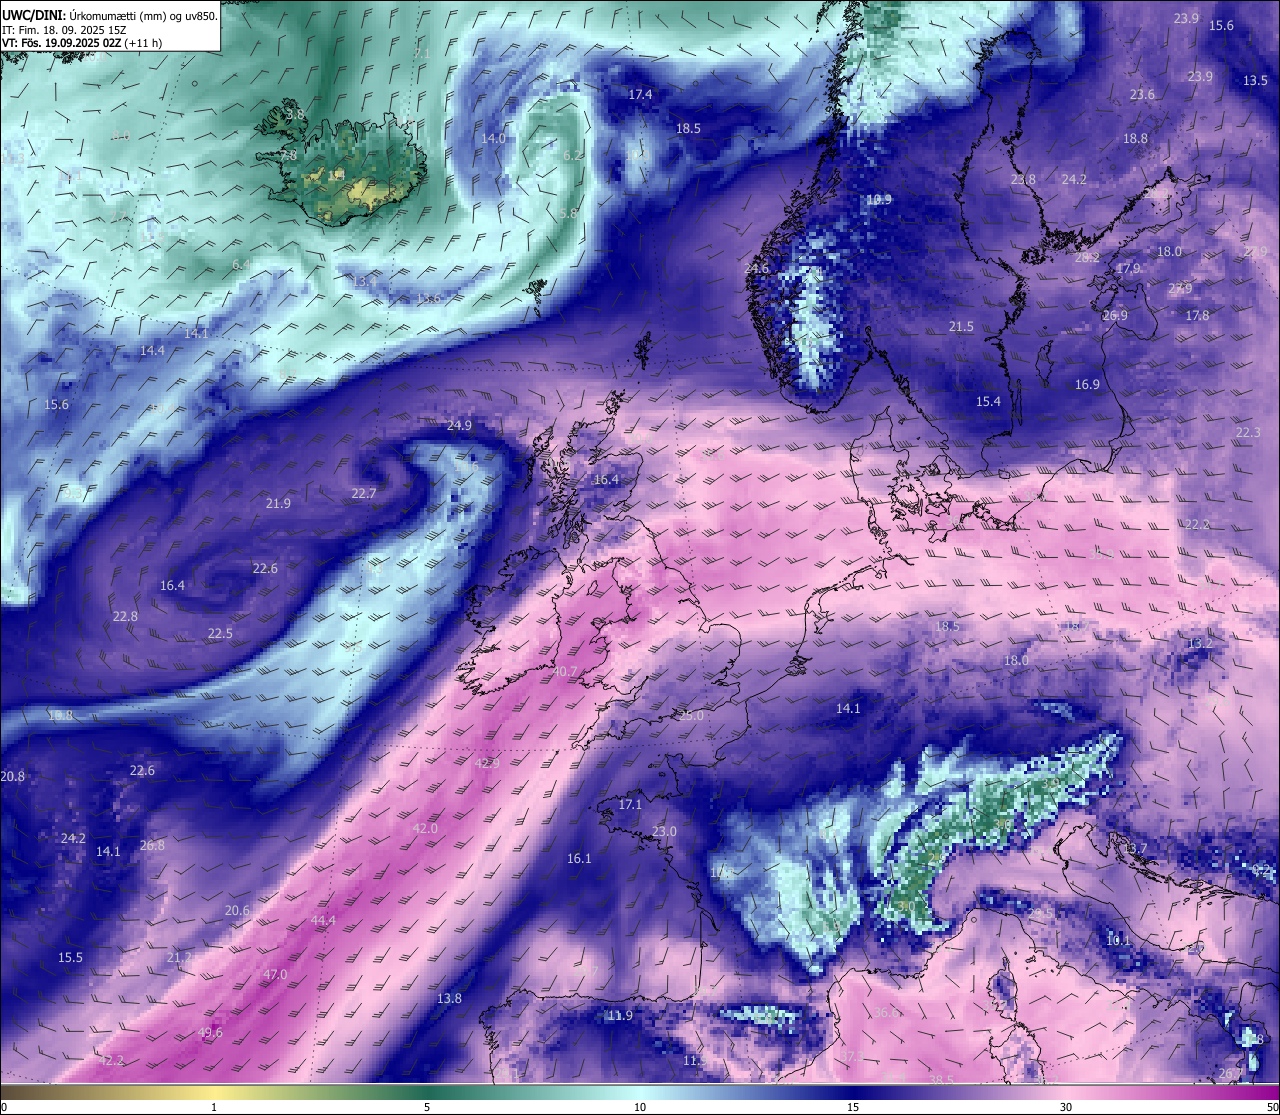
Task: Click the 14.4 value southwest of Iceland
Action: [152, 350]
